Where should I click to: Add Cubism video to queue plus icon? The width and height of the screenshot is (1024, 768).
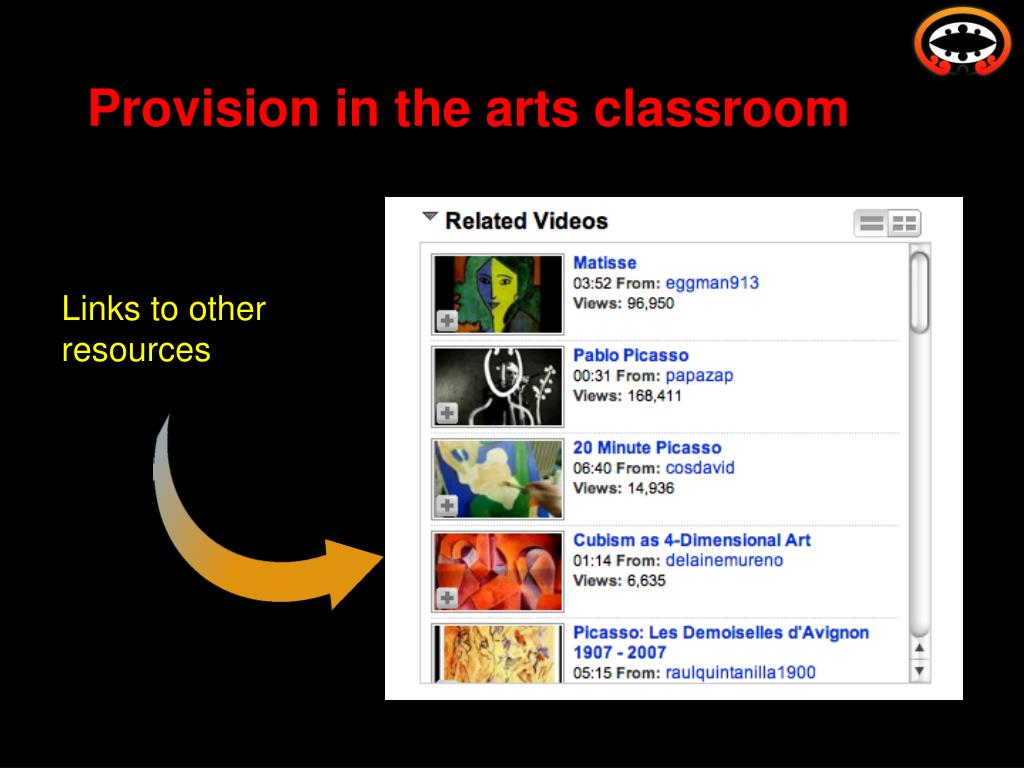click(x=447, y=598)
